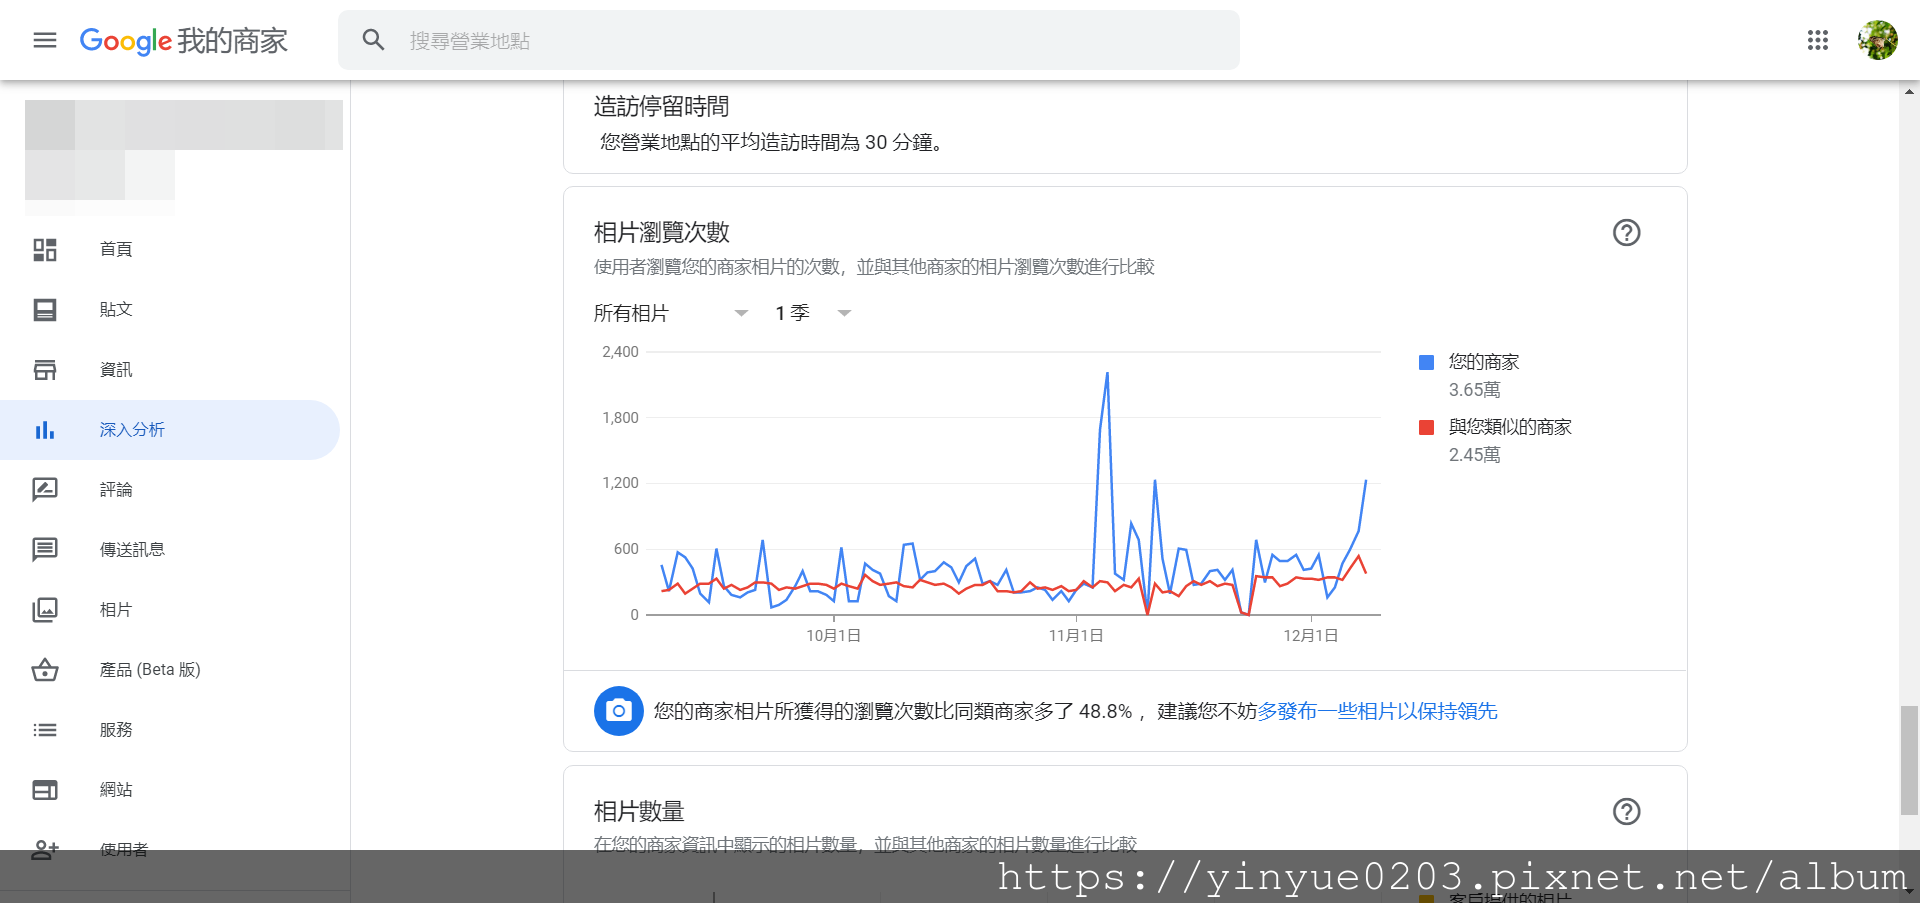
Task: Click the 相片數量 heading
Action: 639,811
